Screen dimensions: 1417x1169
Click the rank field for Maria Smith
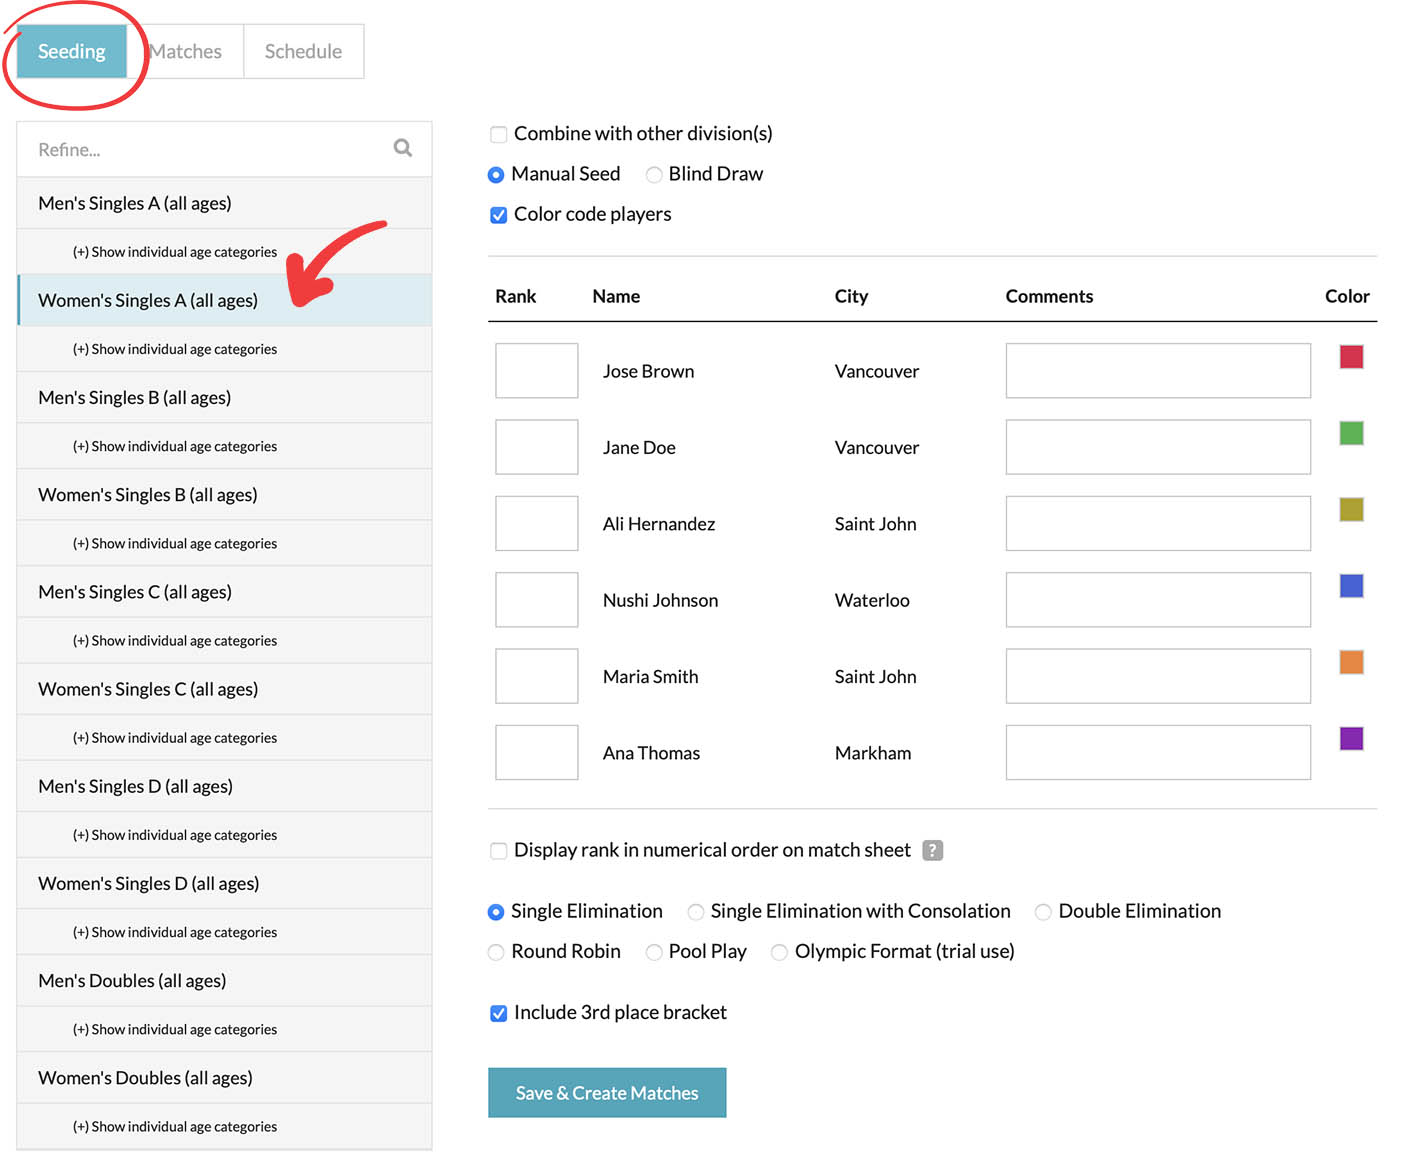click(x=536, y=676)
